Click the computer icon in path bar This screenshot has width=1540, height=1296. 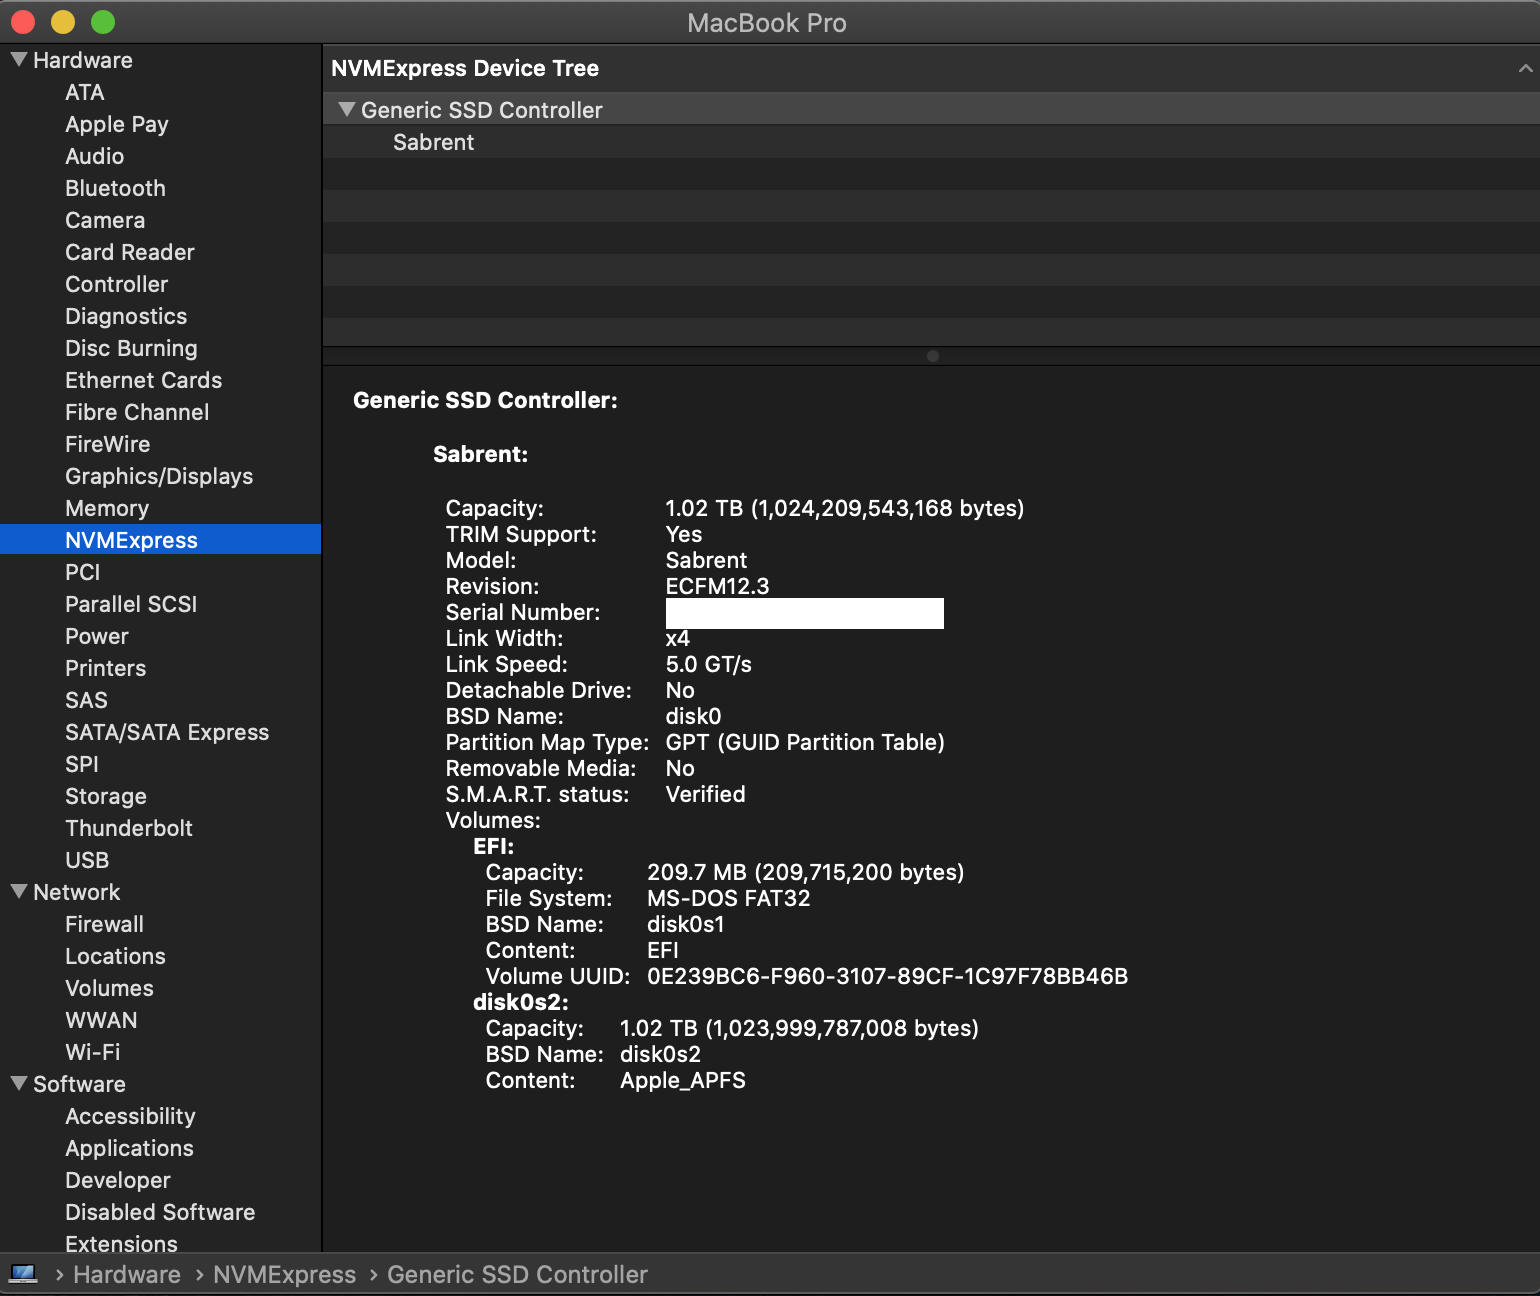pyautogui.click(x=23, y=1273)
